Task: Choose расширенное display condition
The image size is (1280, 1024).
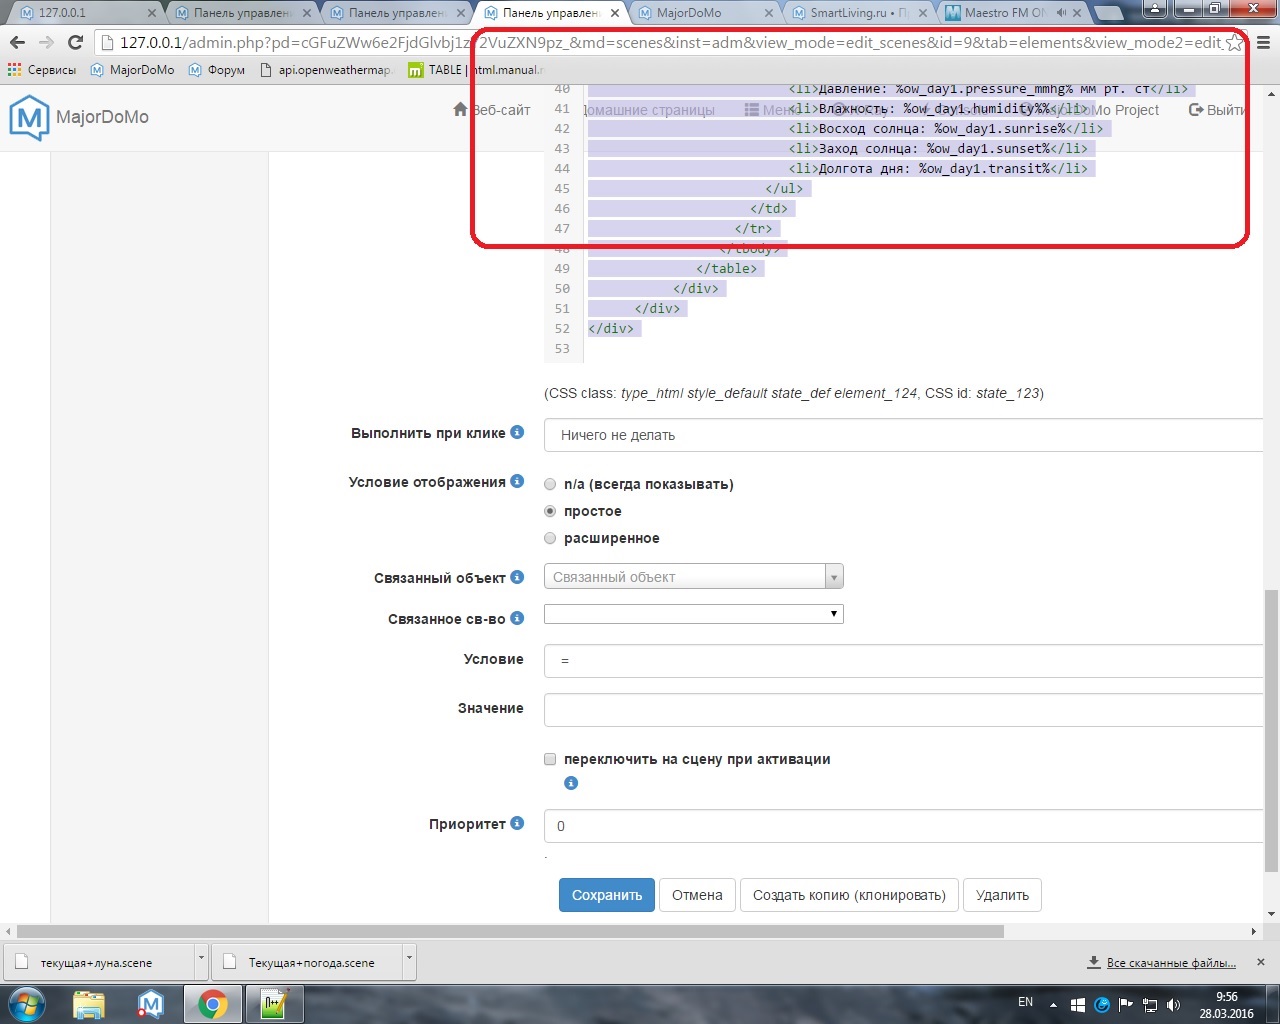Action: pos(550,538)
